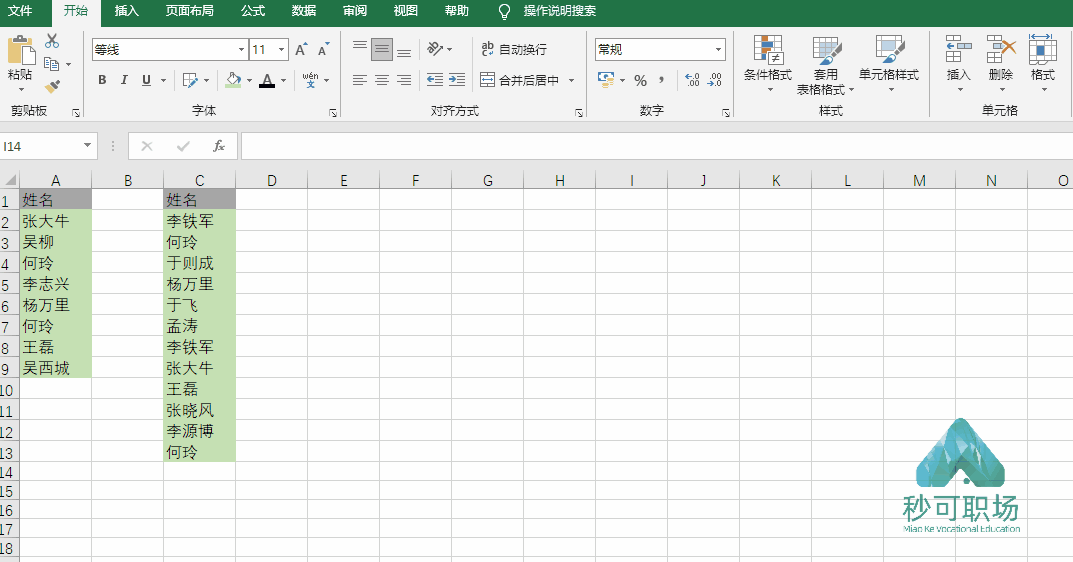The width and height of the screenshot is (1073, 562).
Task: Open the font size 11 dropdown
Action: click(281, 49)
